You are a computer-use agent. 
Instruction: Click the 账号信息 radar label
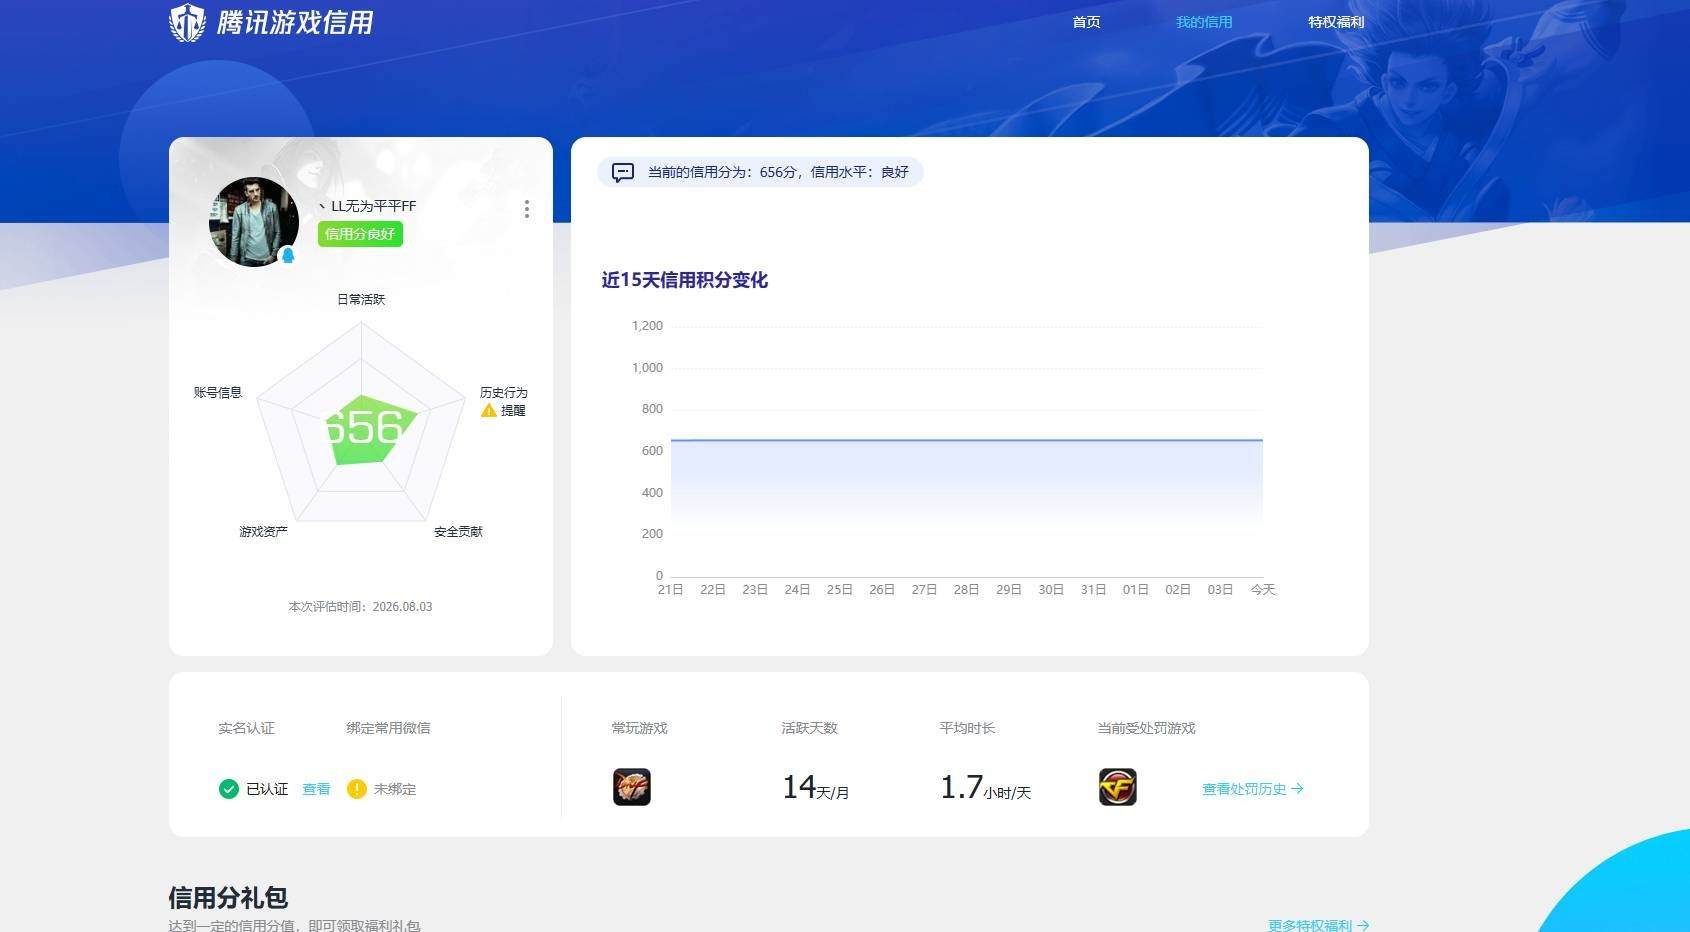(218, 392)
